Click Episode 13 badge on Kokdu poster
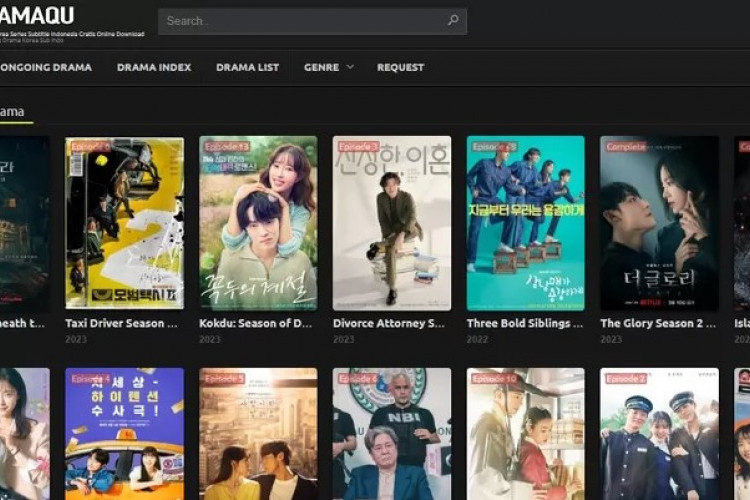 227,146
